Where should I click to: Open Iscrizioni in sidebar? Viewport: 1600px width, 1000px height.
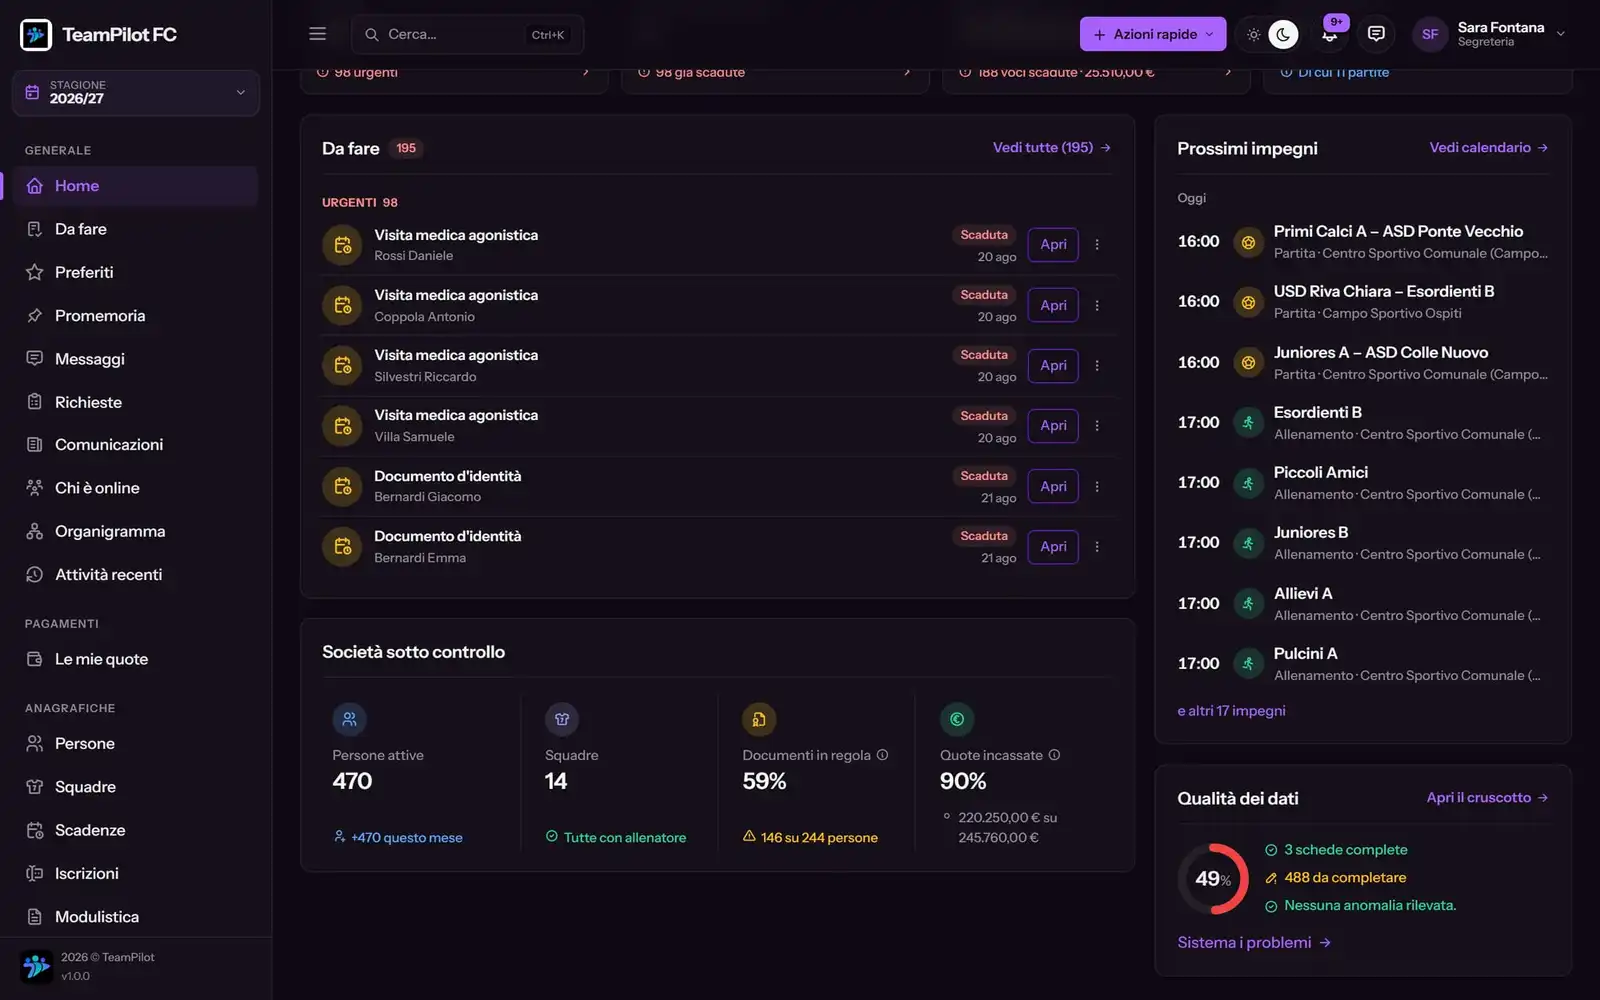tap(136, 873)
